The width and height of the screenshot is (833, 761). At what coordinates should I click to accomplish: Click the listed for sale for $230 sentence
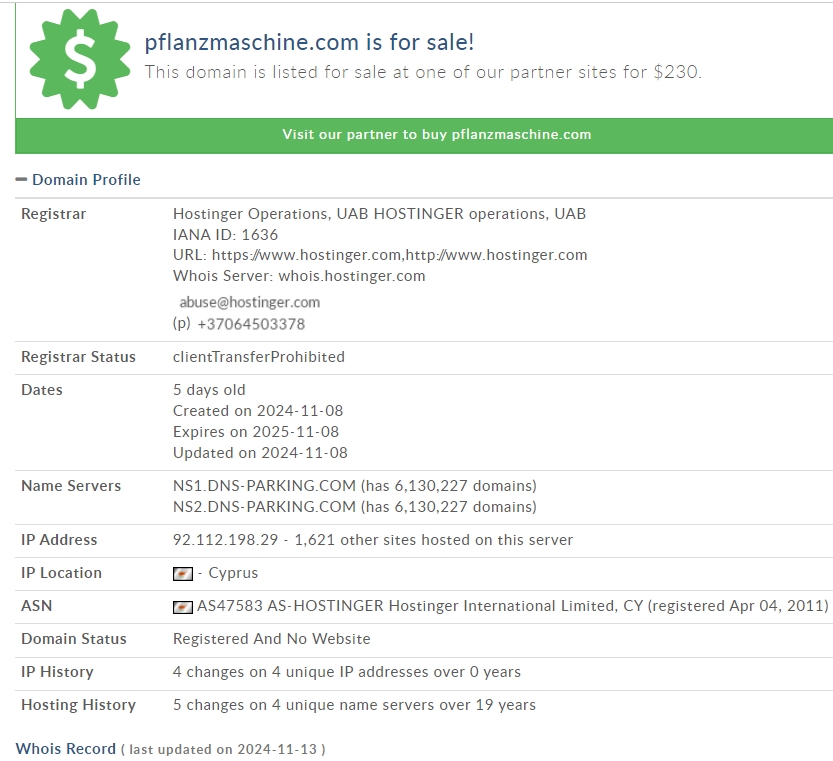423,72
